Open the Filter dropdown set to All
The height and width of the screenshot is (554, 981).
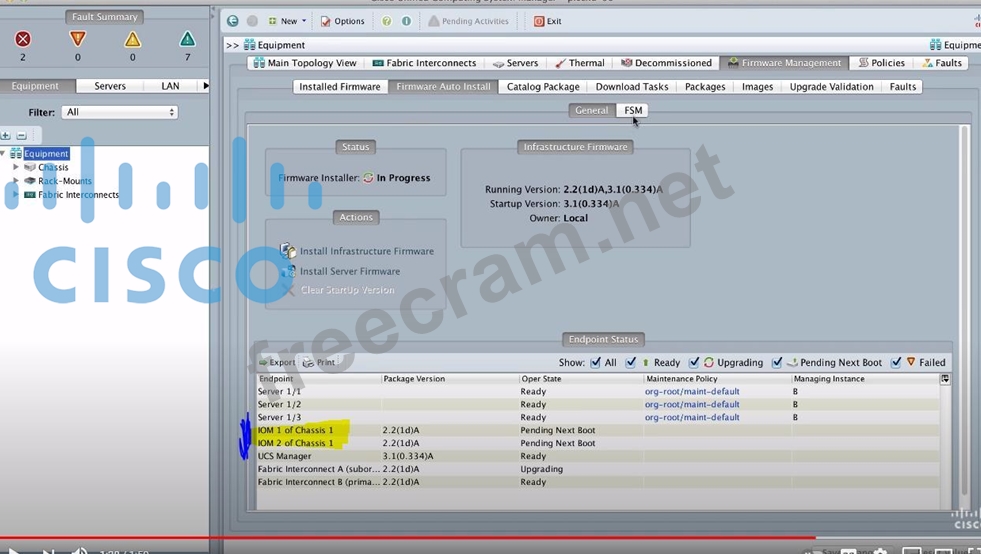click(120, 112)
